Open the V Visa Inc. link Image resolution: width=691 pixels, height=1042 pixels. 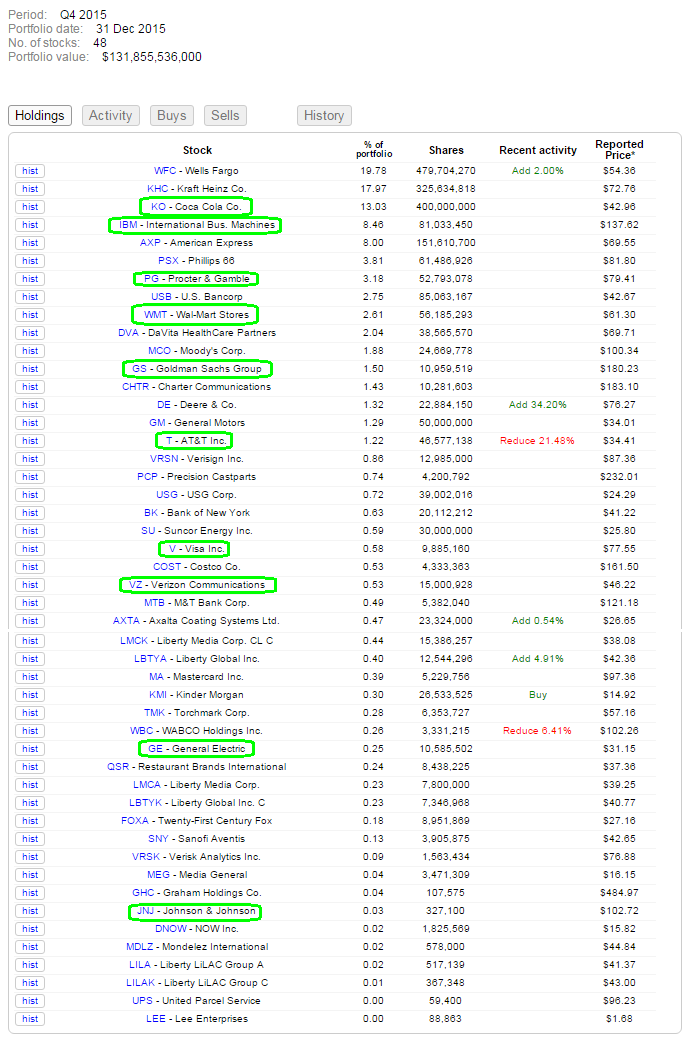tap(173, 548)
